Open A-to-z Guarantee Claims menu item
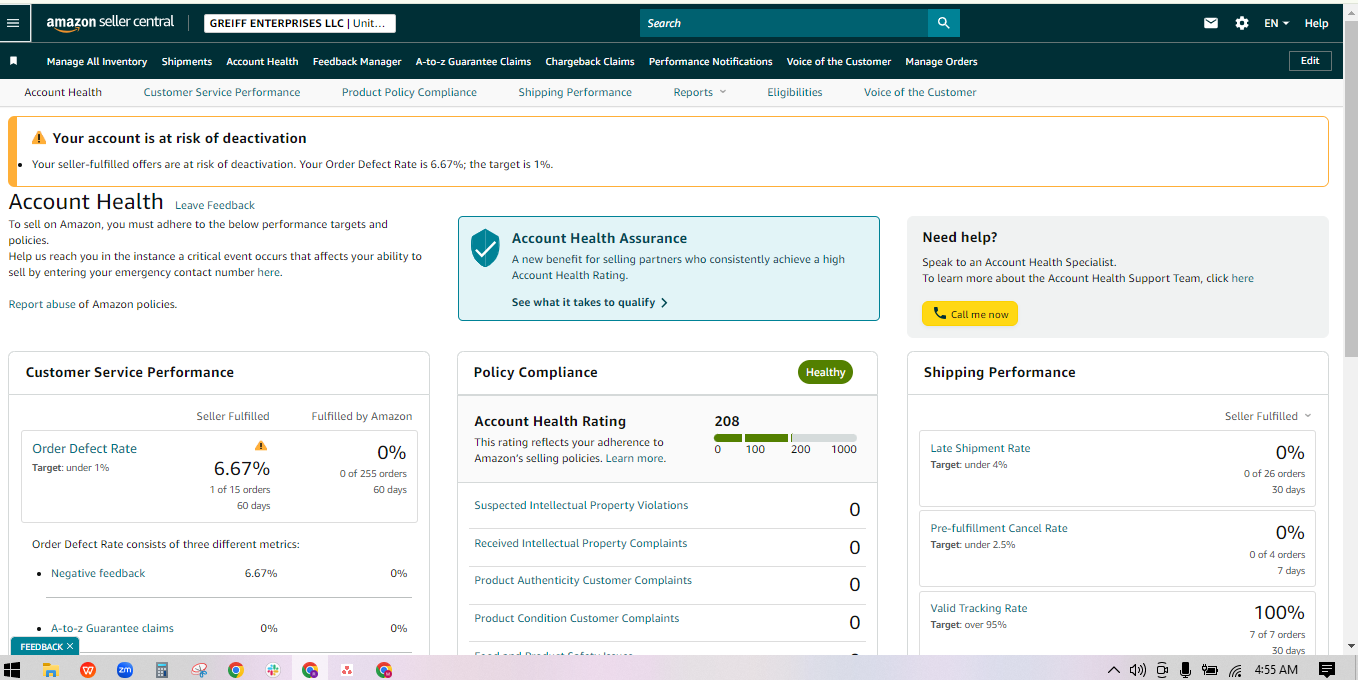The image size is (1358, 680). coord(473,61)
